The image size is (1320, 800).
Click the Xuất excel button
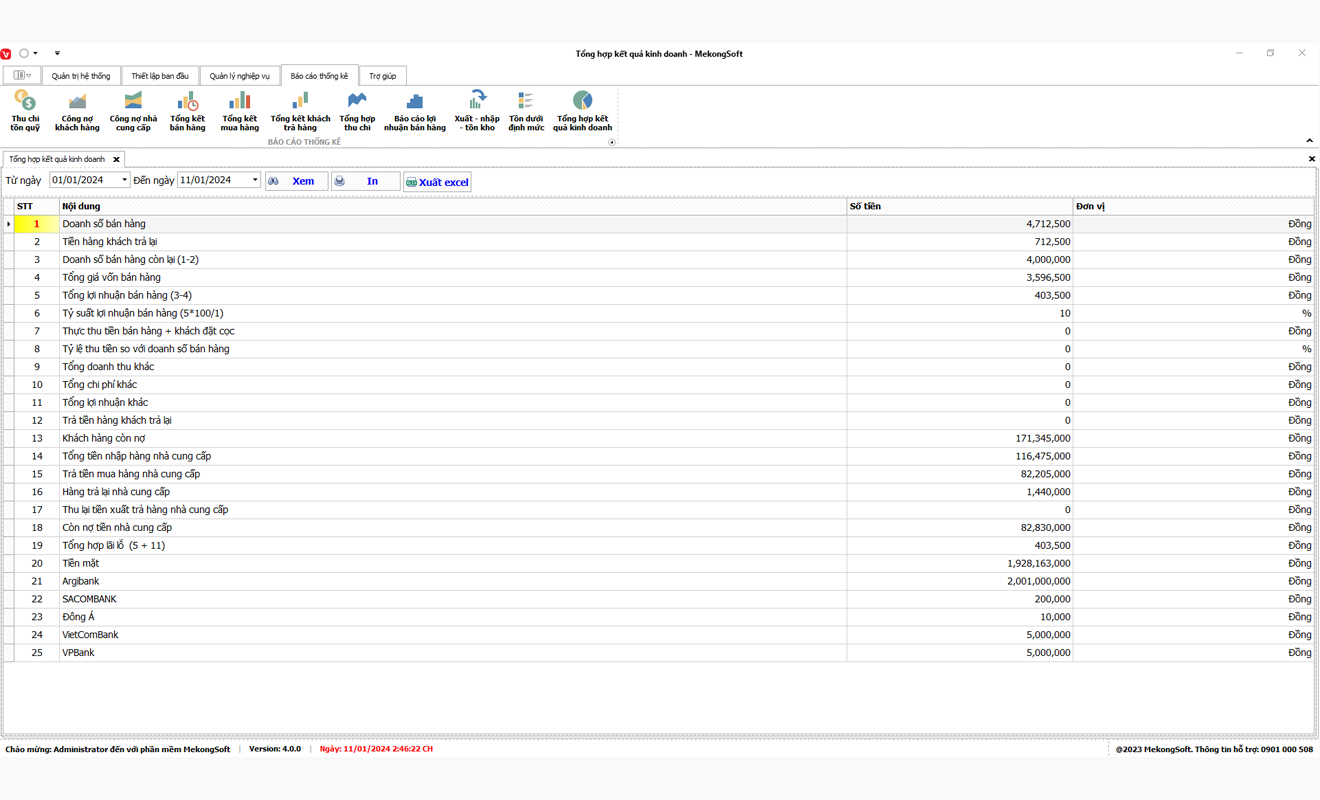click(x=437, y=182)
